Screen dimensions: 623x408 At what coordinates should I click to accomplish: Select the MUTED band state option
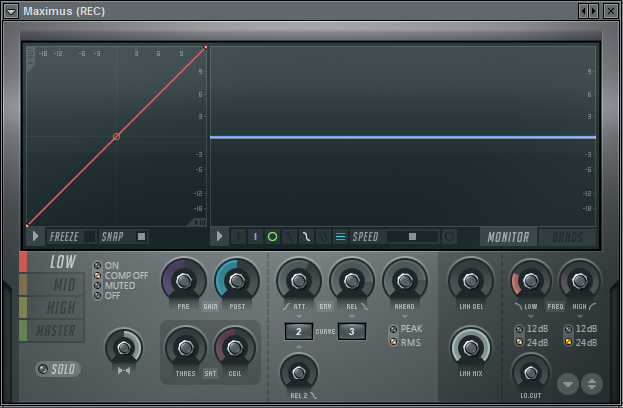coord(114,286)
